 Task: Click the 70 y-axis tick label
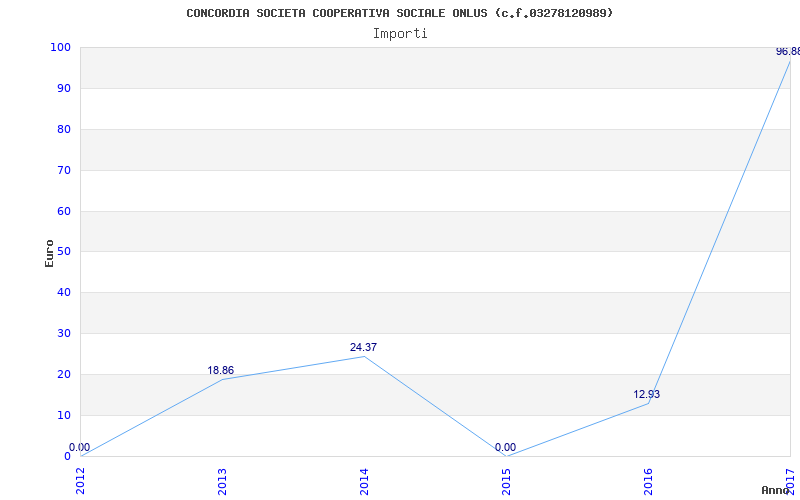pos(63,170)
